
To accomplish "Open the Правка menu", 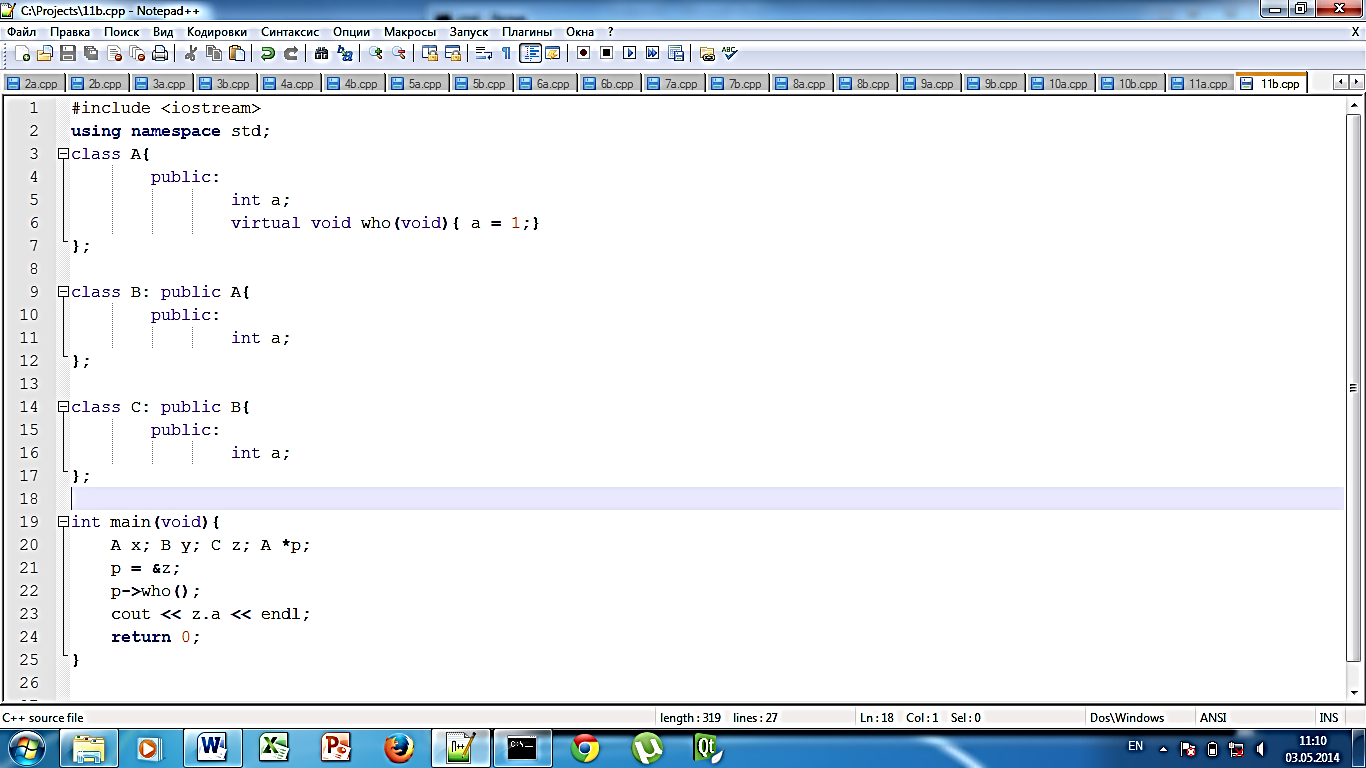I will 70,32.
